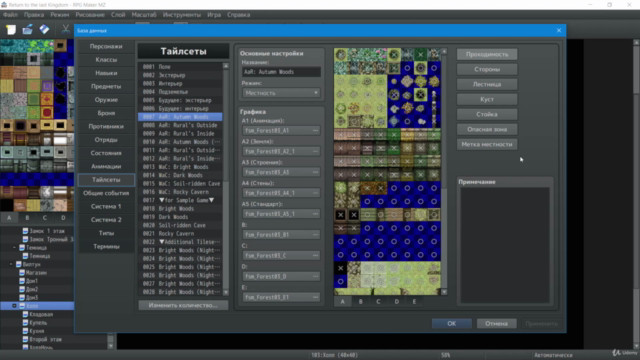The height and width of the screenshot is (360, 640).
Task: Click the Изменить количество button
Action: point(183,305)
